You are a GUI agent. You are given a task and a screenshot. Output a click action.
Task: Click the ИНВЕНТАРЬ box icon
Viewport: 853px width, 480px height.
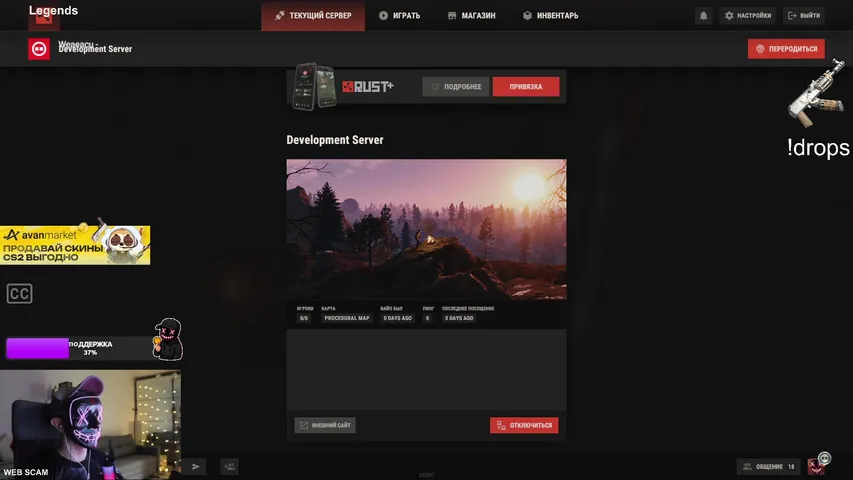527,15
